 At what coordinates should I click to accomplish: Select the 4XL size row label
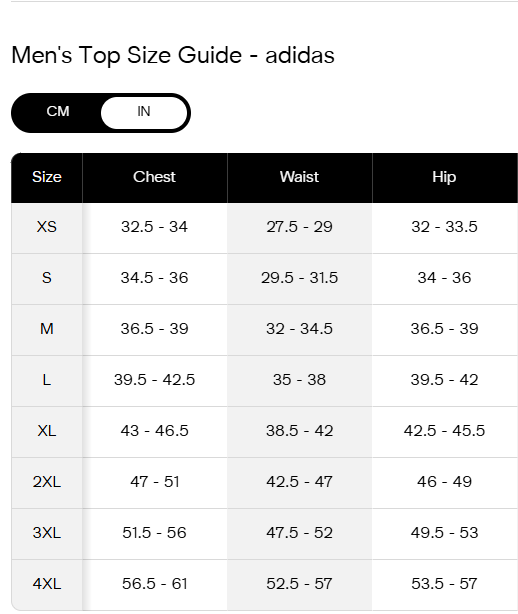[47, 584]
